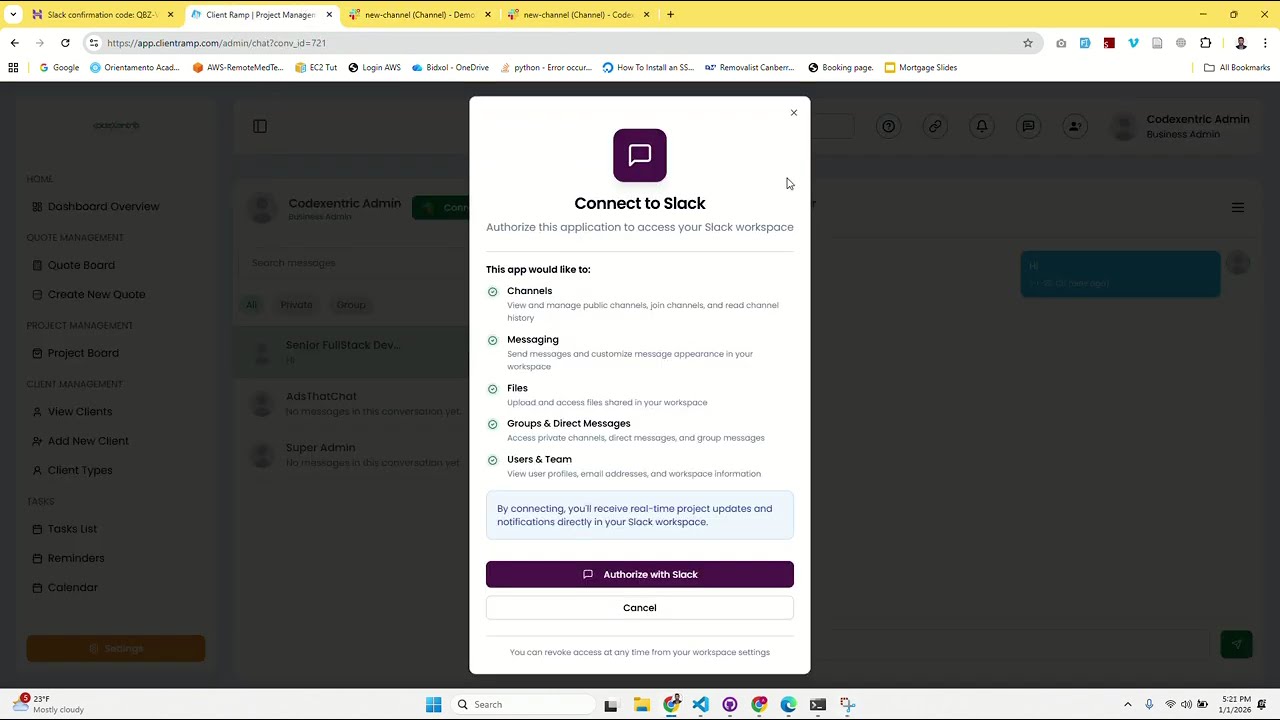Show hidden system tray icons
Viewport: 1280px width, 720px height.
coord(1128,705)
